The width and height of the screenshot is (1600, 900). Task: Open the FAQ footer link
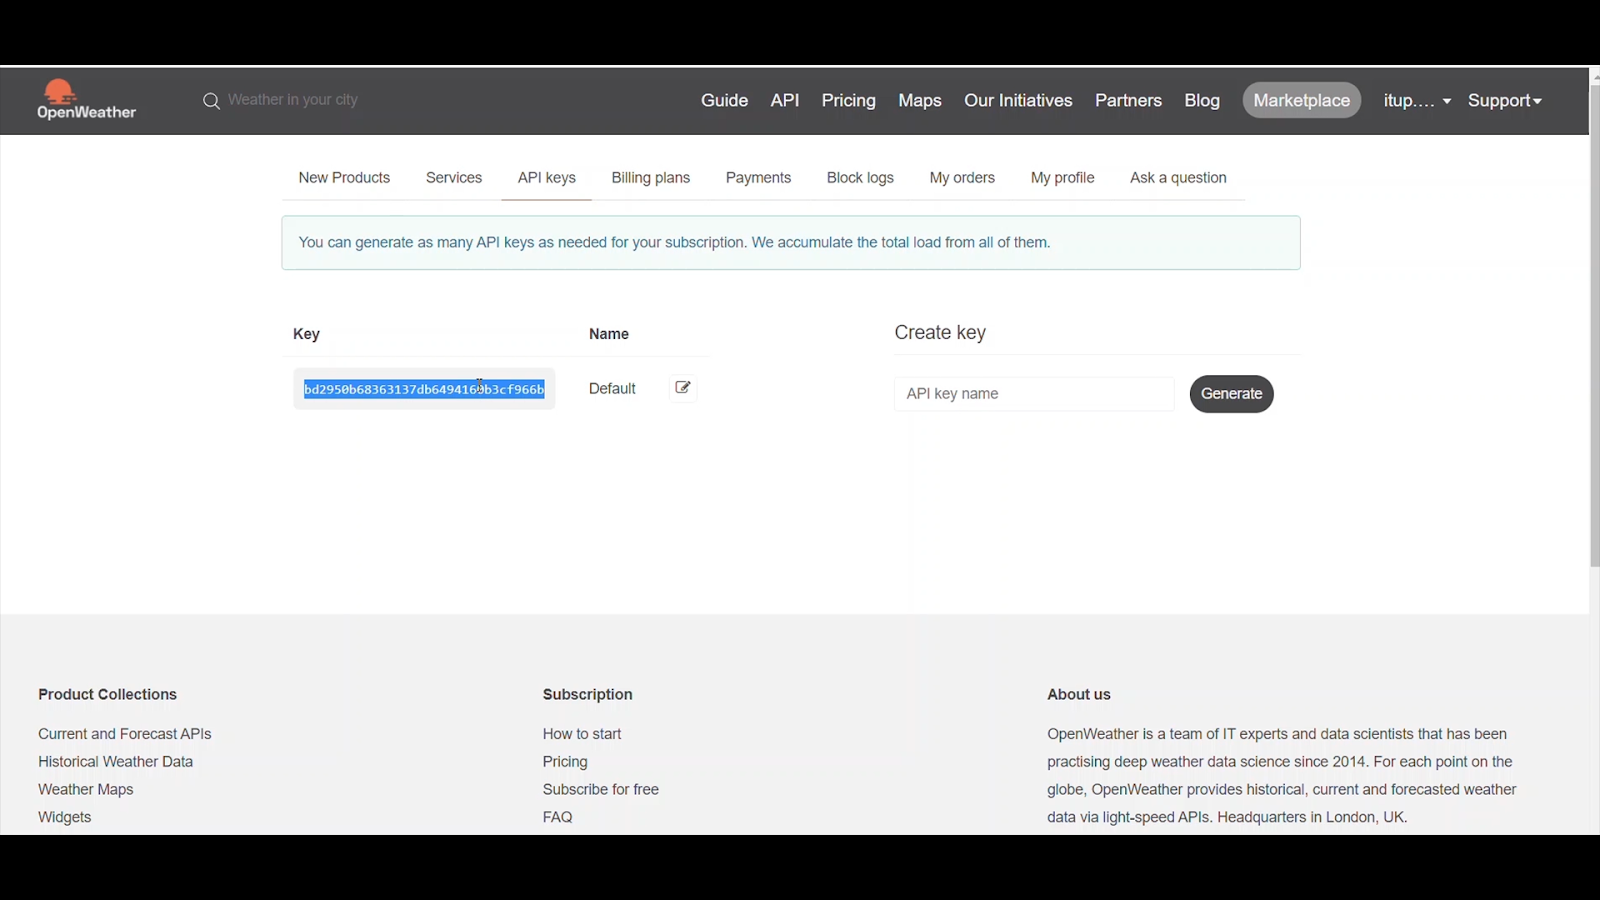point(558,818)
